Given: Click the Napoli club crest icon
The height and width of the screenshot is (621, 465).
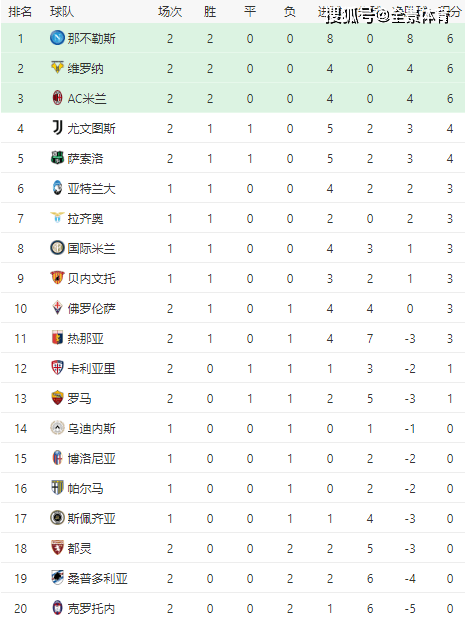Looking at the screenshot, I should (57, 38).
